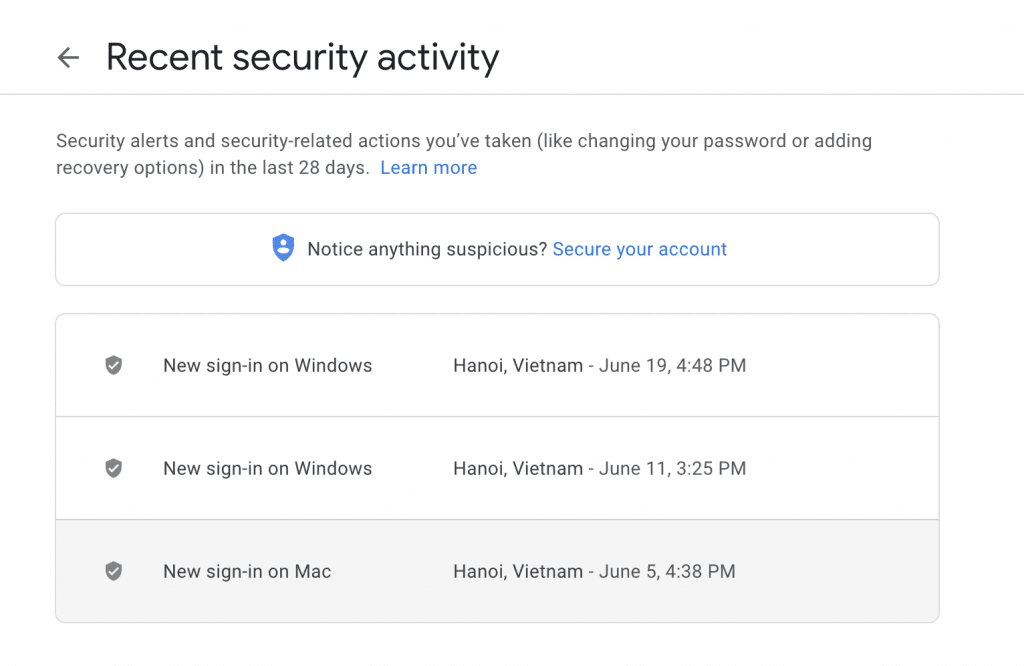This screenshot has width=1024, height=666.
Task: Select "New sign-in on Windows" label for June 11
Action: pos(268,468)
